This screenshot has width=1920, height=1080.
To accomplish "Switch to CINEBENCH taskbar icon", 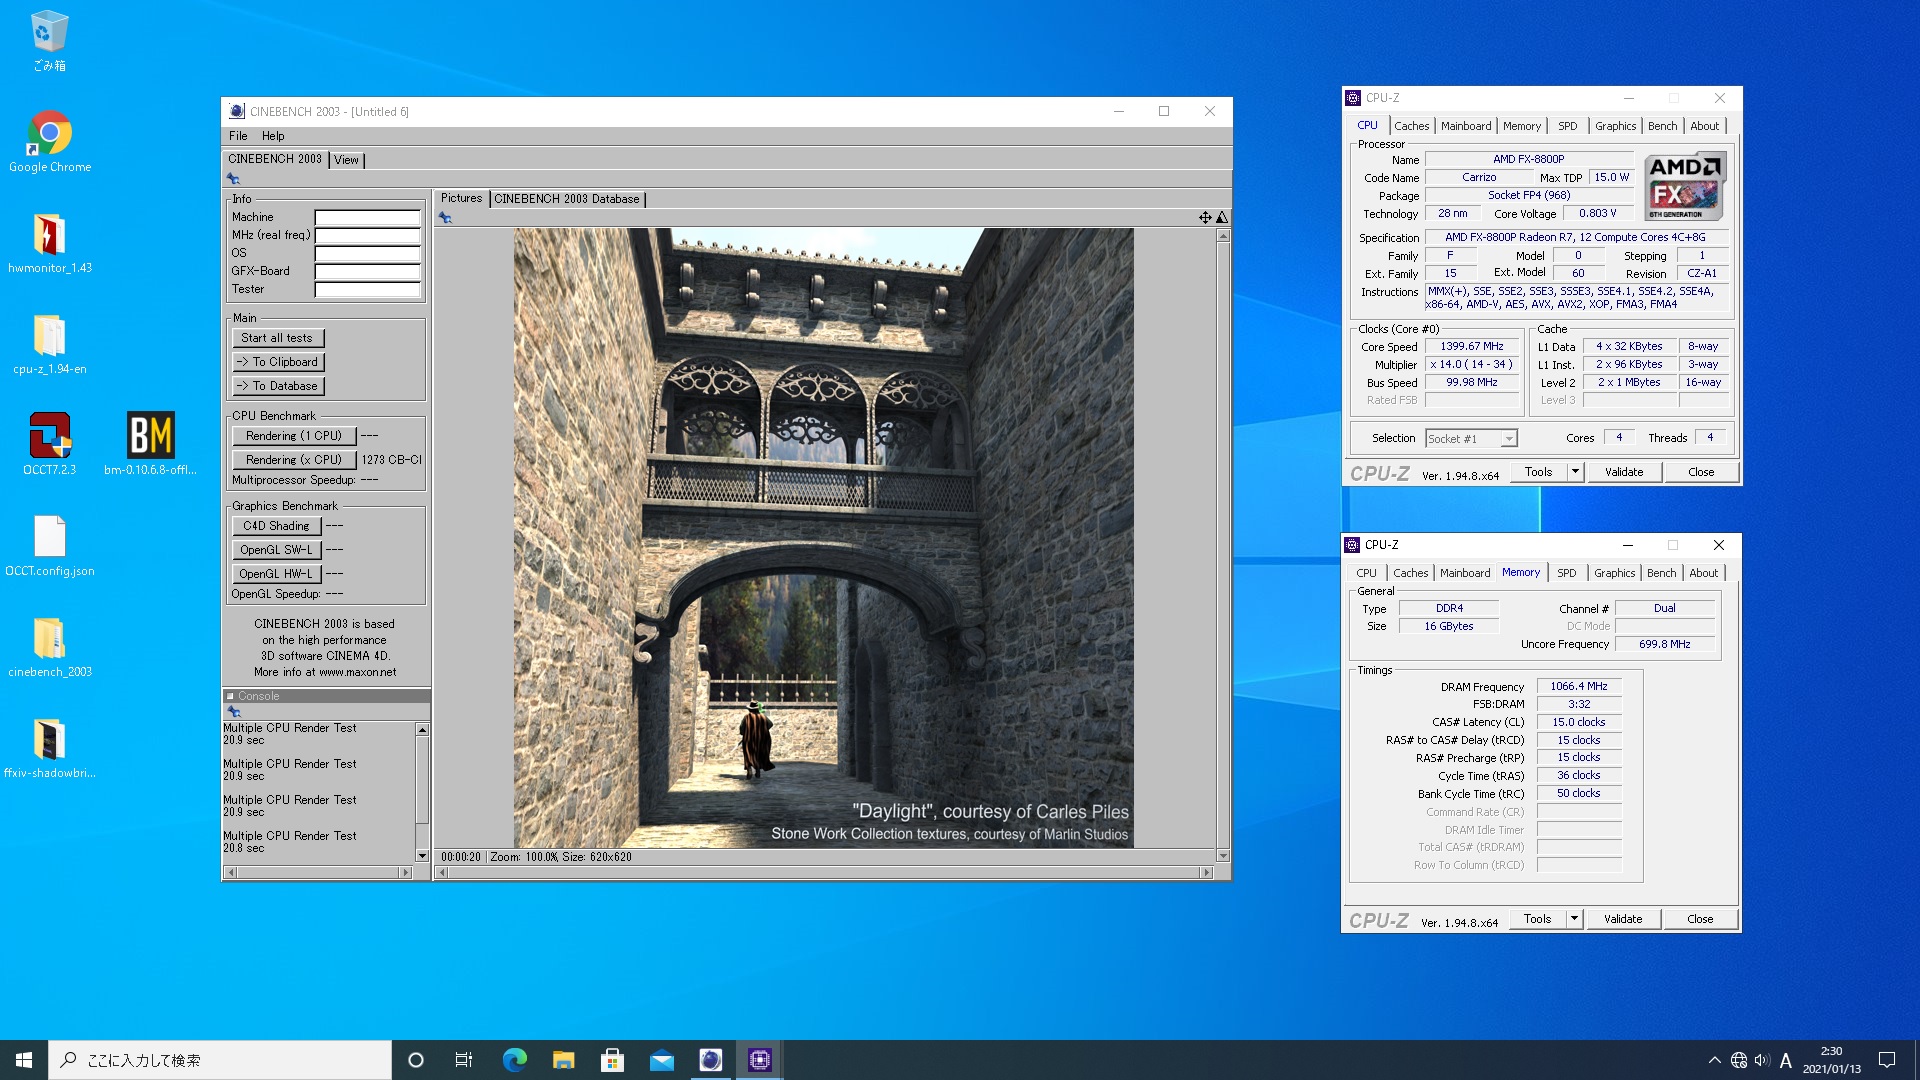I will tap(710, 1060).
